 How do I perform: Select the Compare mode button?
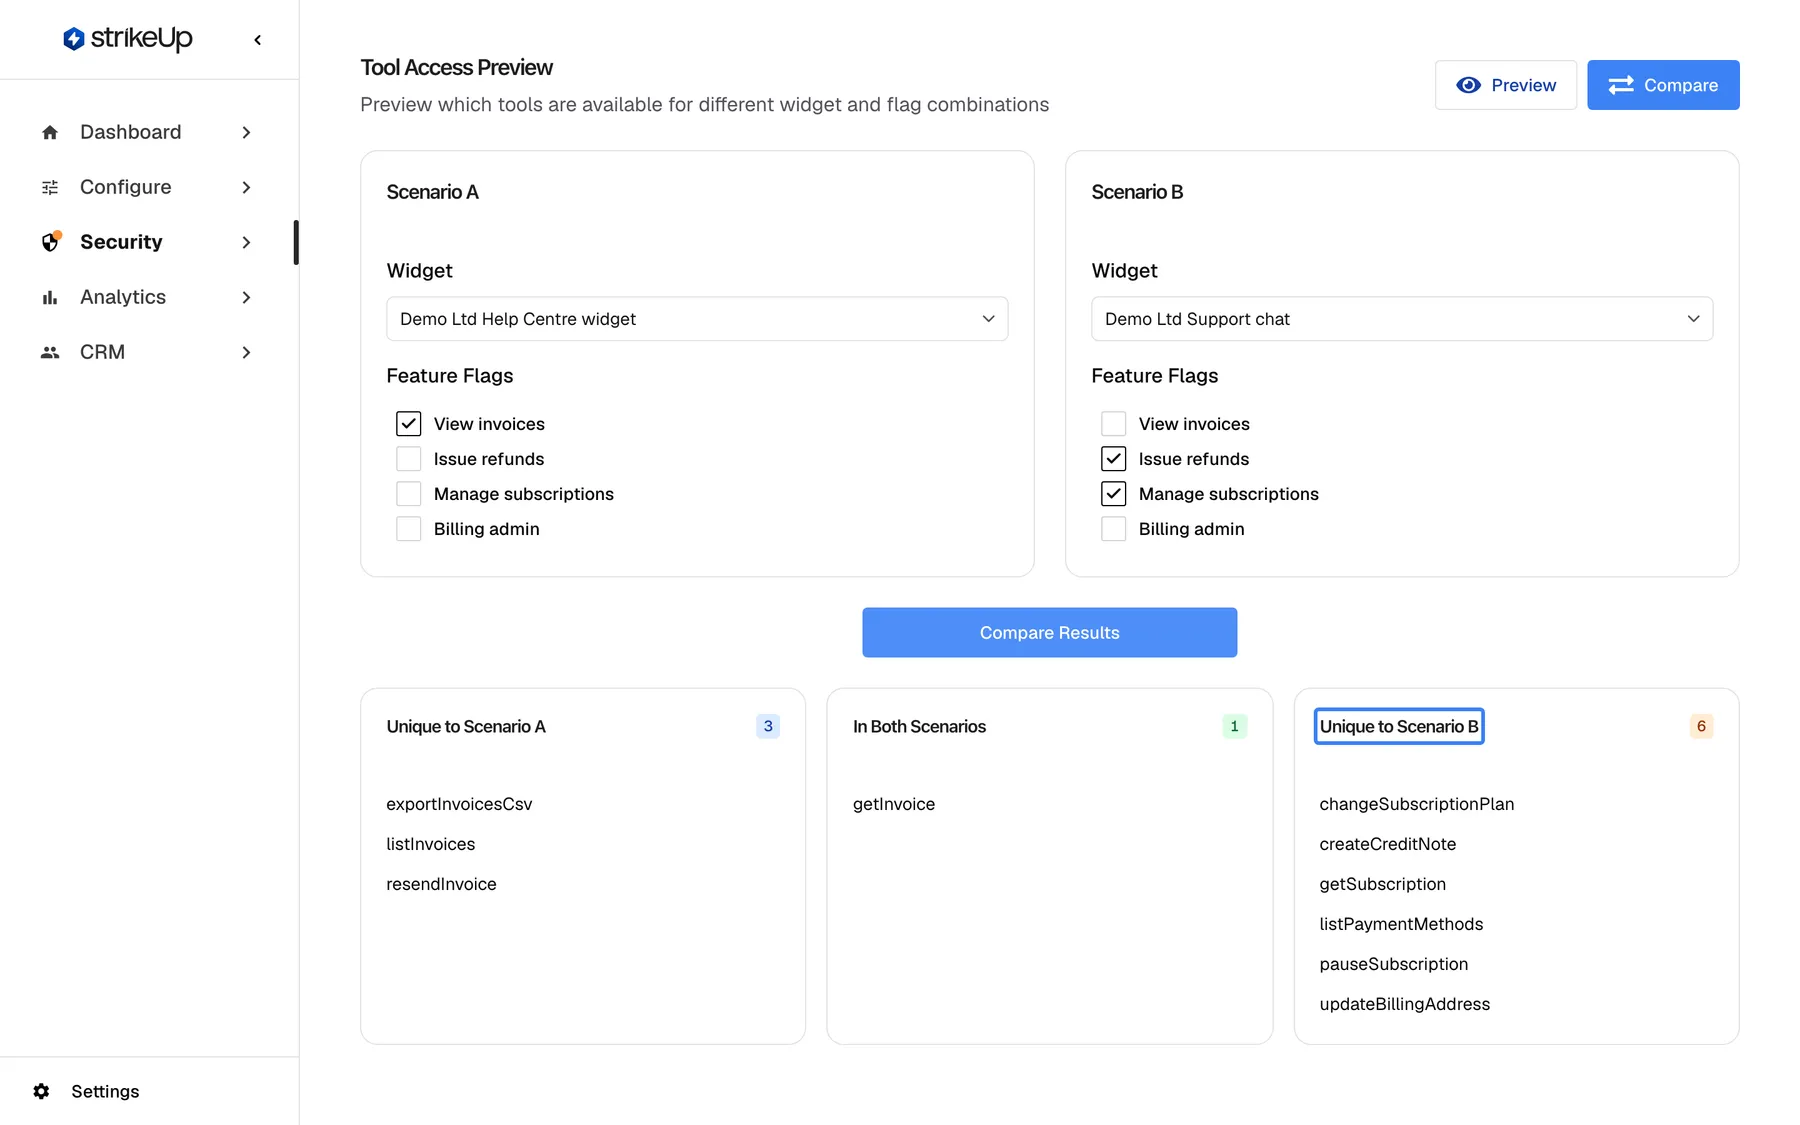pos(1663,85)
